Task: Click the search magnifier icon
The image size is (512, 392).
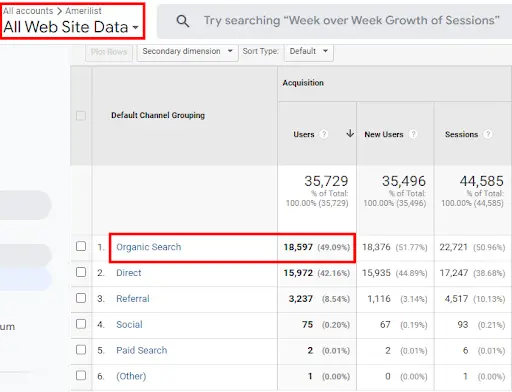Action: (183, 21)
